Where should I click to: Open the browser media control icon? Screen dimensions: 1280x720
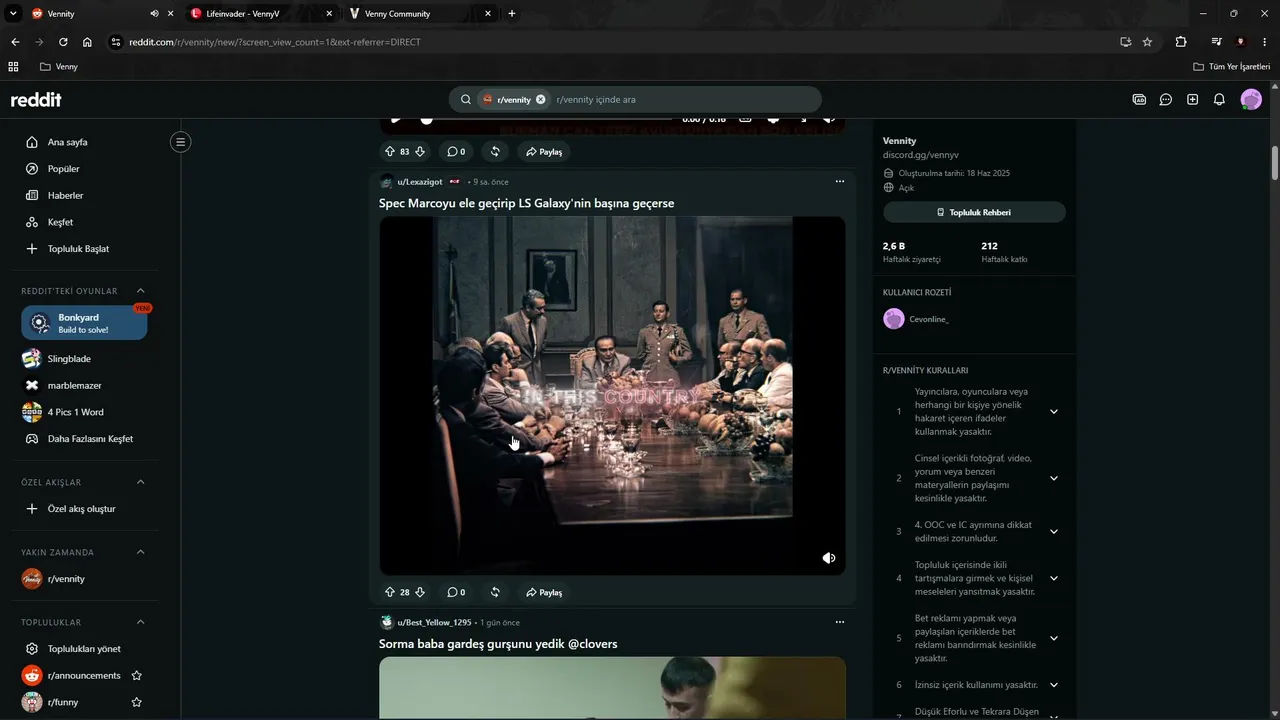click(x=1216, y=42)
